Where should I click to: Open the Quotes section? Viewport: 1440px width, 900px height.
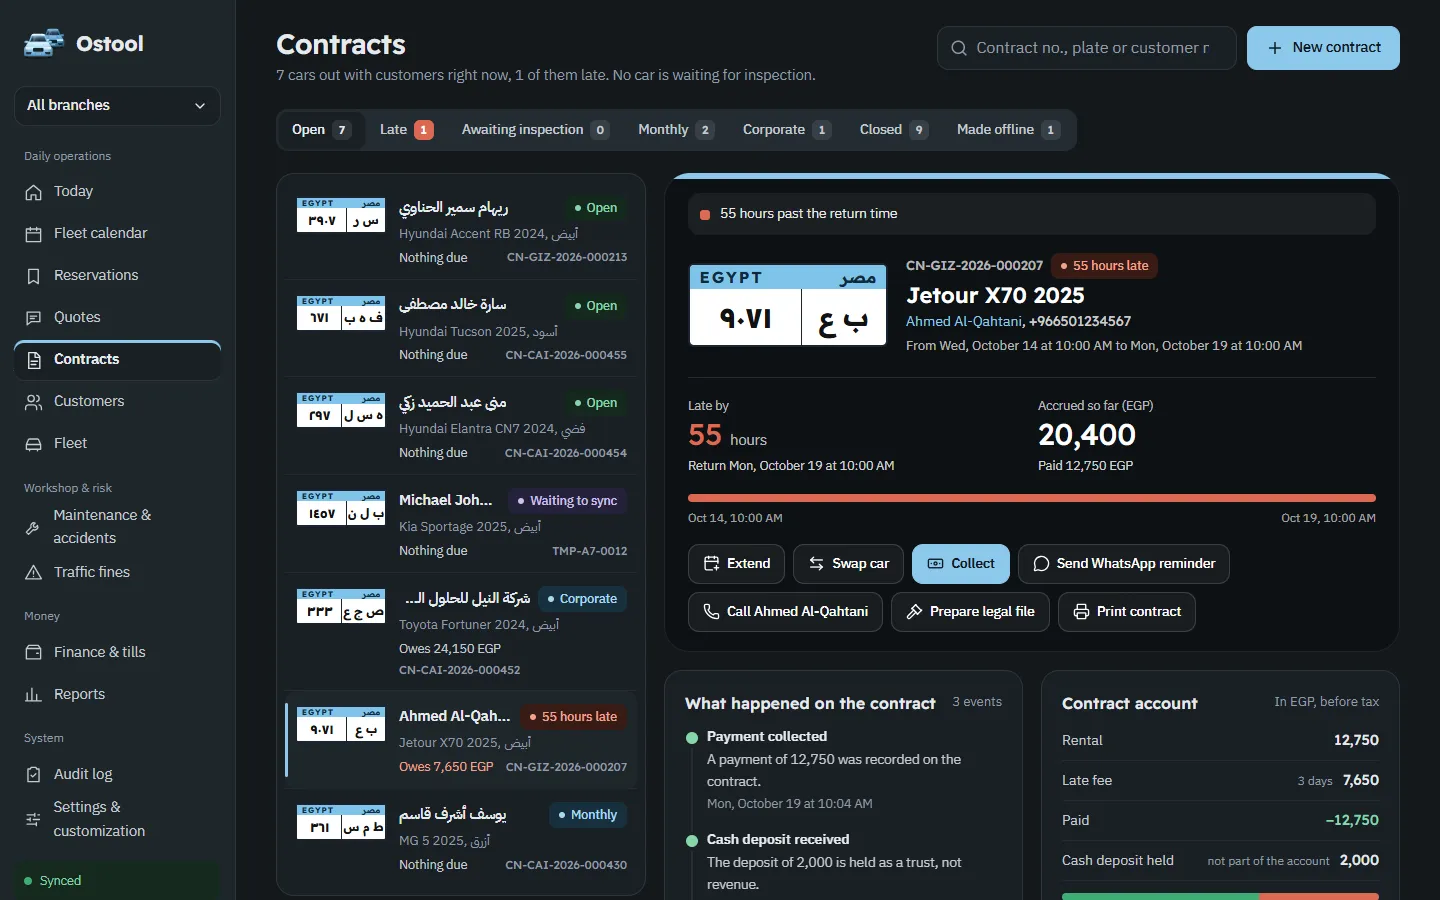click(117, 317)
